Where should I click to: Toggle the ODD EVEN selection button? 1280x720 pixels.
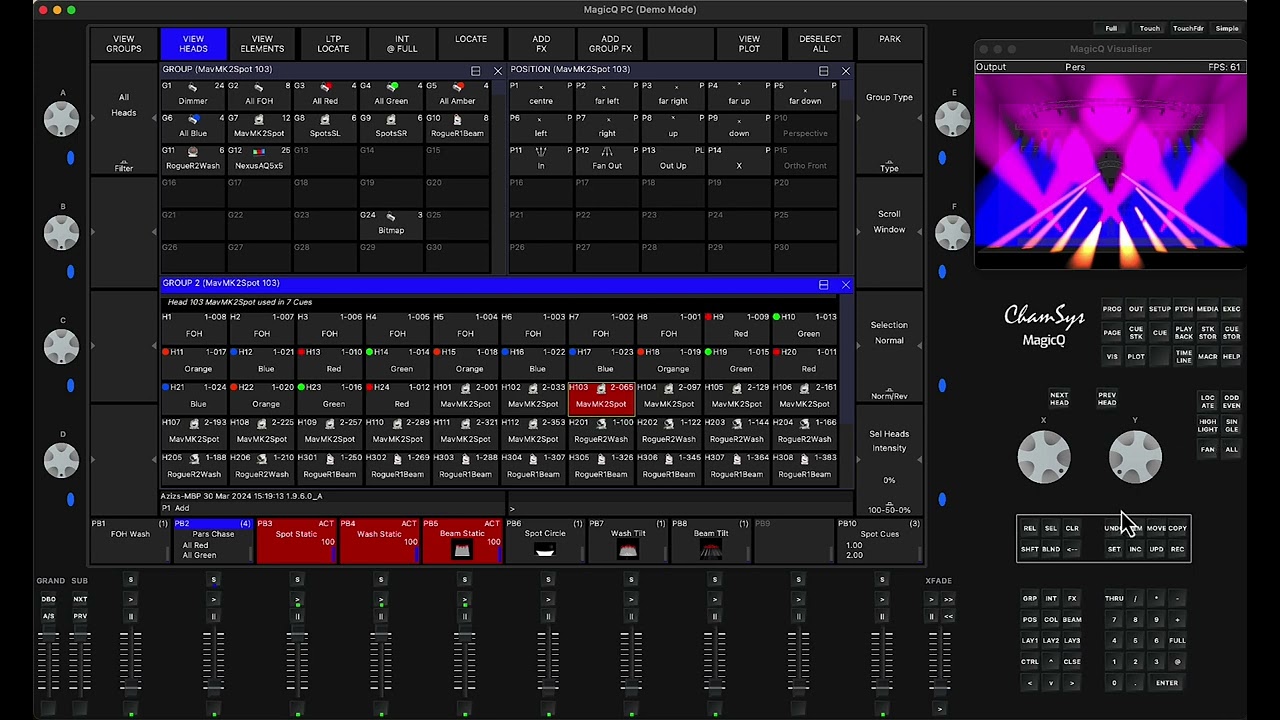coord(1231,401)
